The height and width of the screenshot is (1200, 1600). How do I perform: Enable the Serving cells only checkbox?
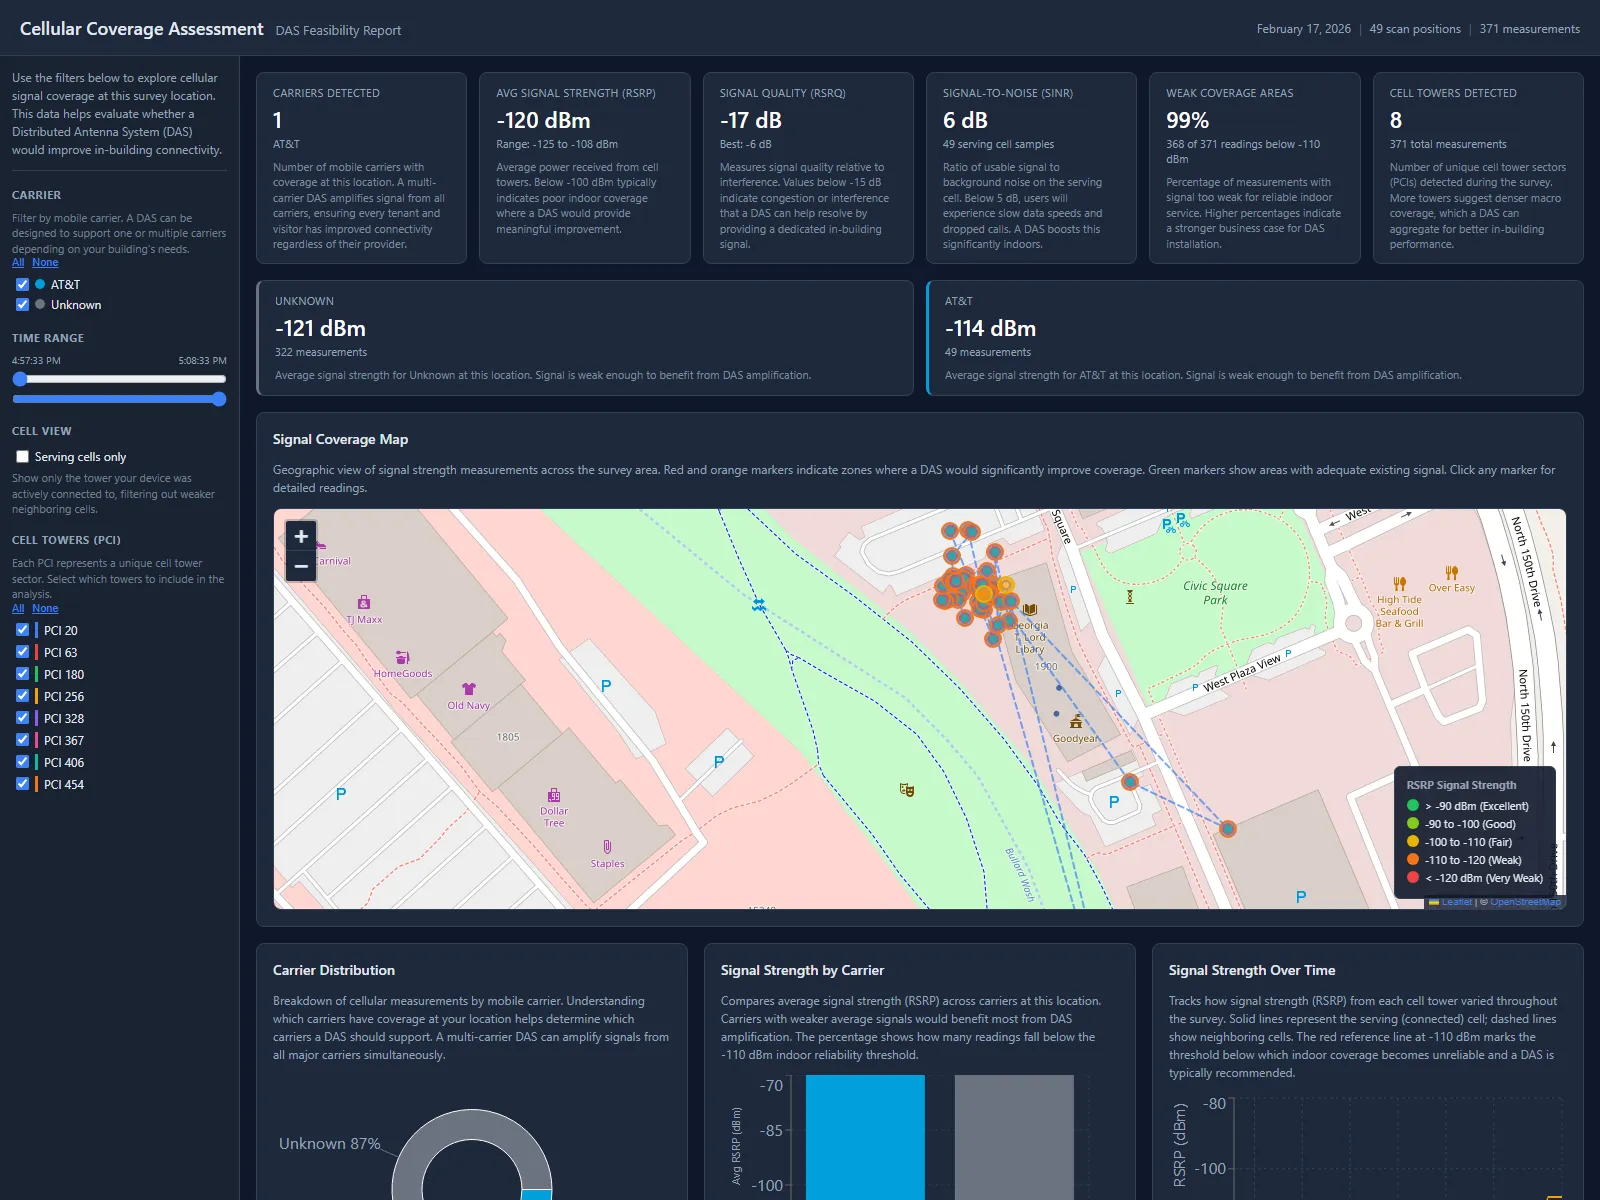pyautogui.click(x=22, y=456)
